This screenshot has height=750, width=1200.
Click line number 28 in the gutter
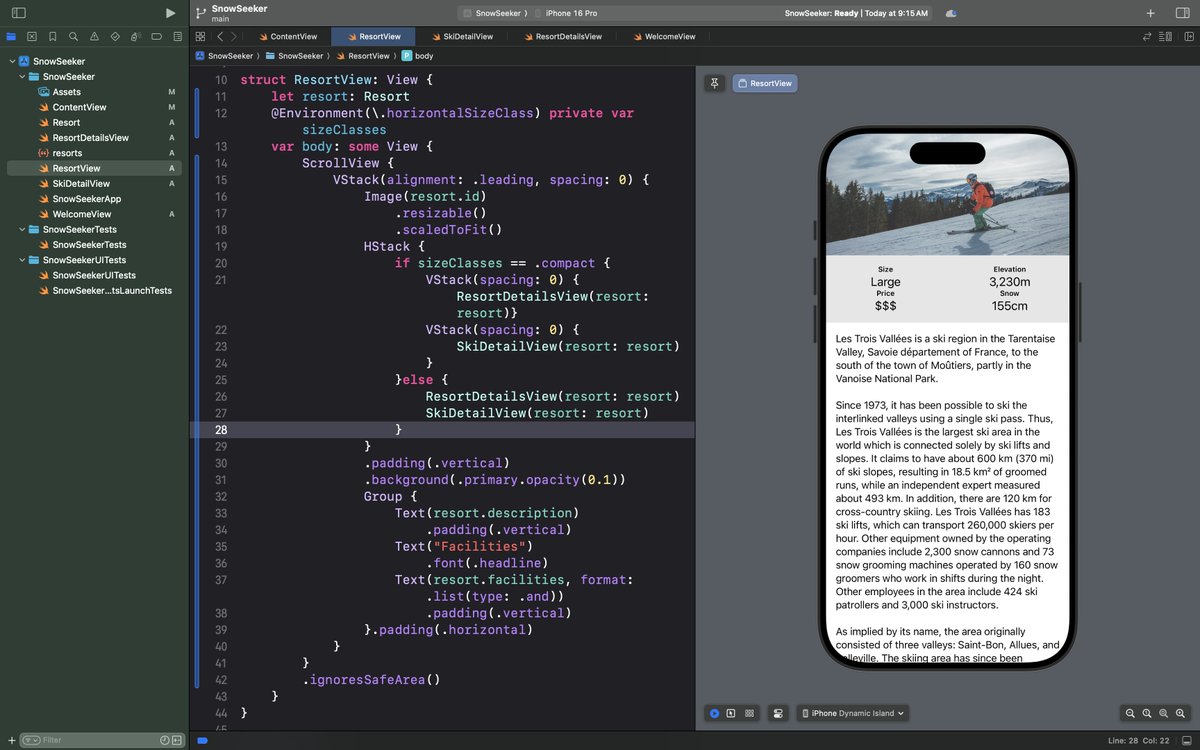(220, 429)
